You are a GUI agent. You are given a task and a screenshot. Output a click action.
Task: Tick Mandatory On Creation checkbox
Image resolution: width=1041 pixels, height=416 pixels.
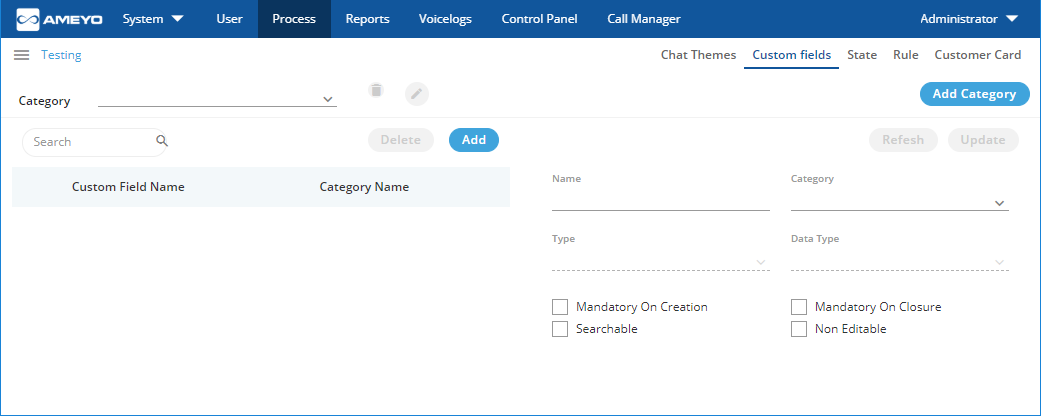(x=560, y=307)
